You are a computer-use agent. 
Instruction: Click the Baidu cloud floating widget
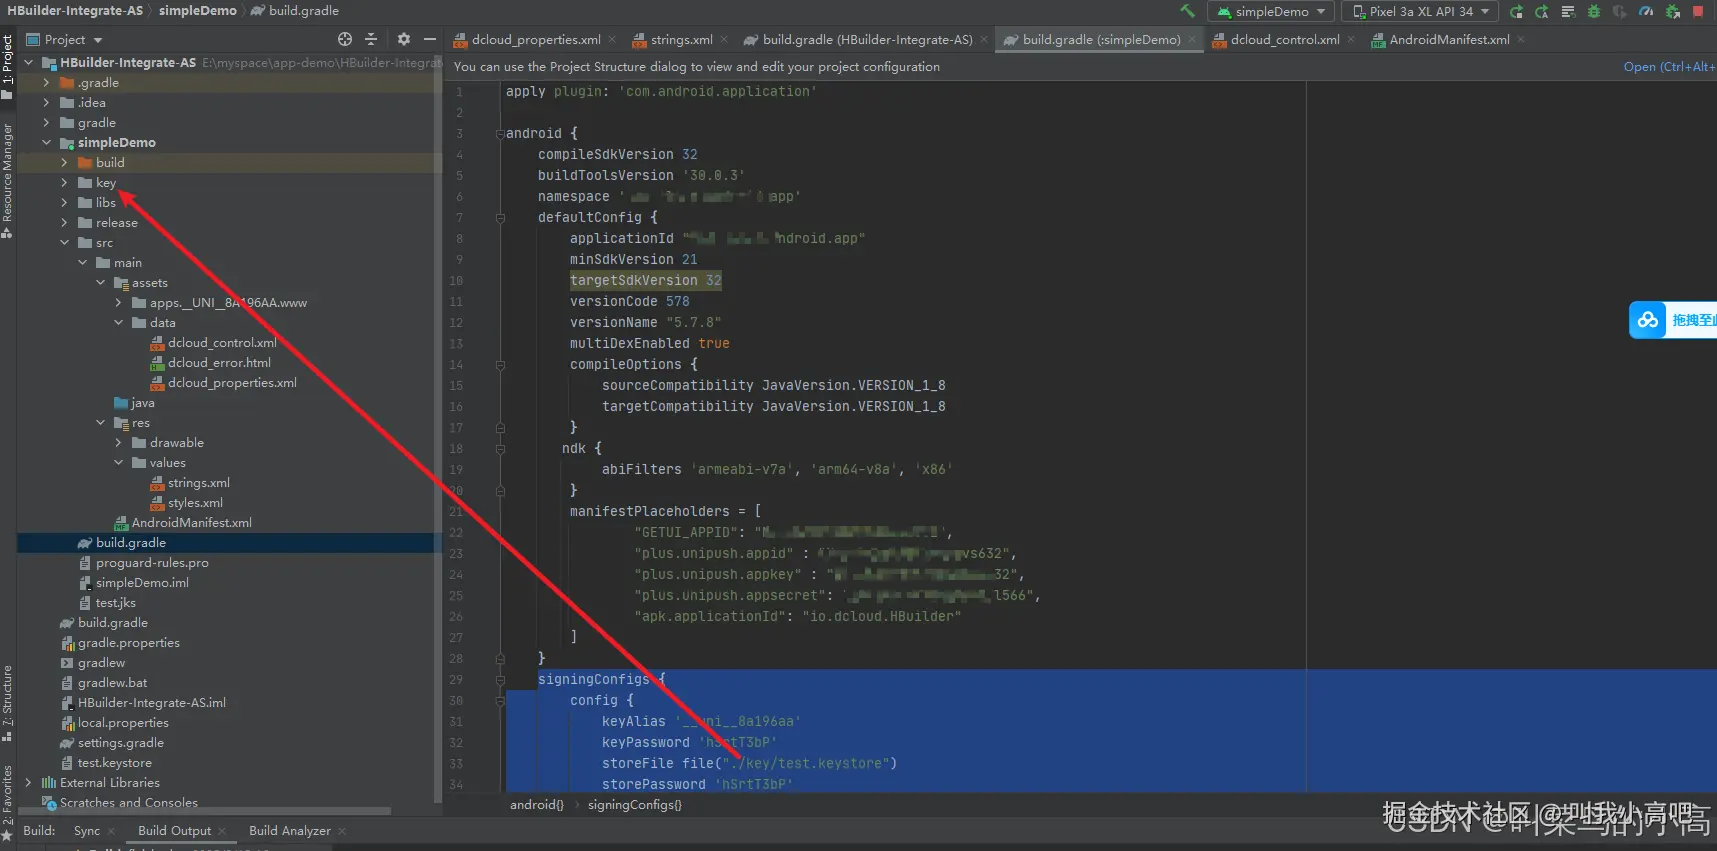1672,320
